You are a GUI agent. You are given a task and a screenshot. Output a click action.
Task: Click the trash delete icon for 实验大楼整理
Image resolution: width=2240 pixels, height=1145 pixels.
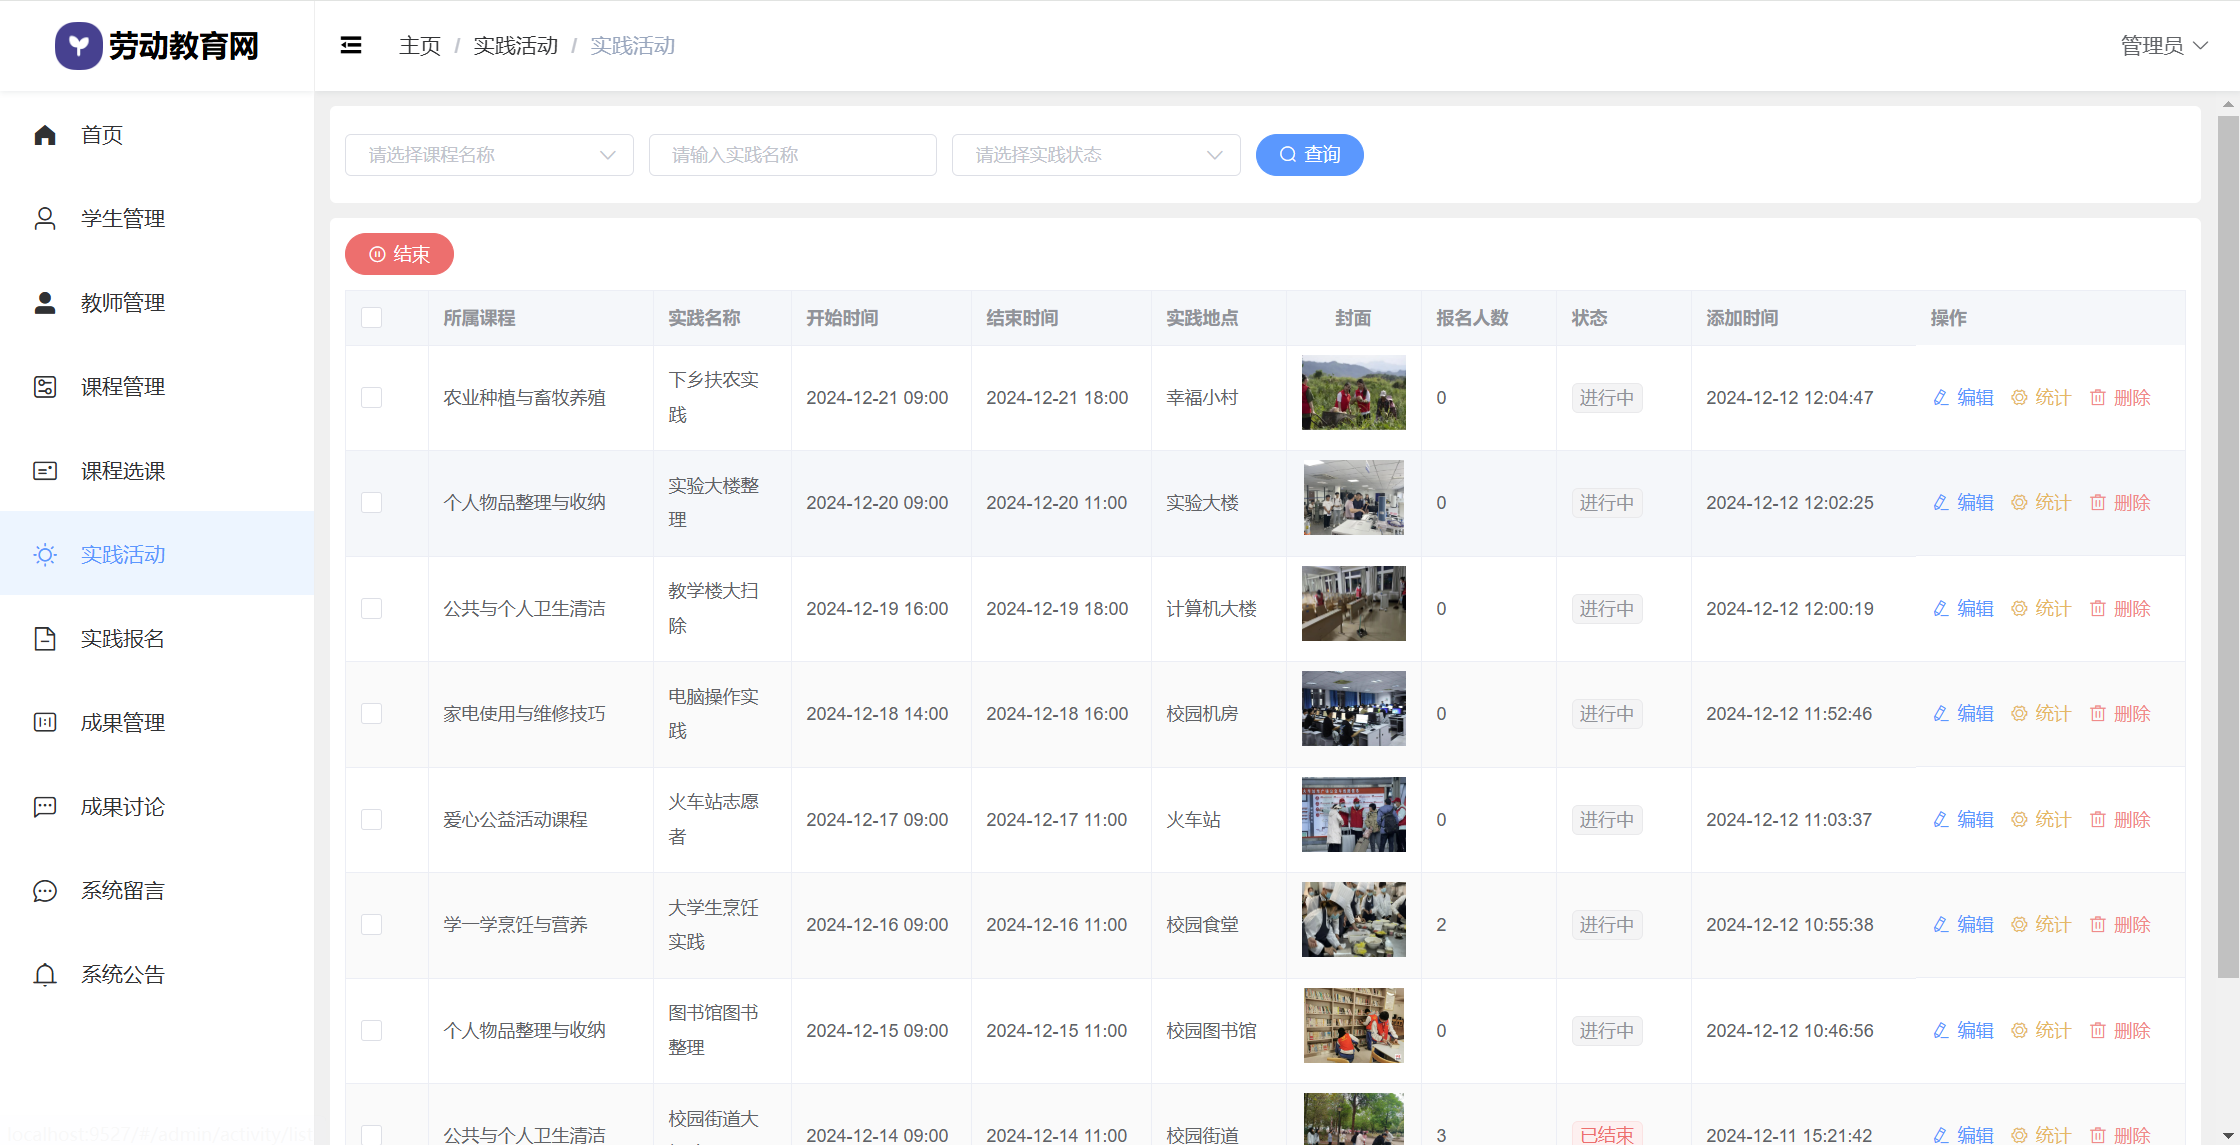click(x=2098, y=503)
